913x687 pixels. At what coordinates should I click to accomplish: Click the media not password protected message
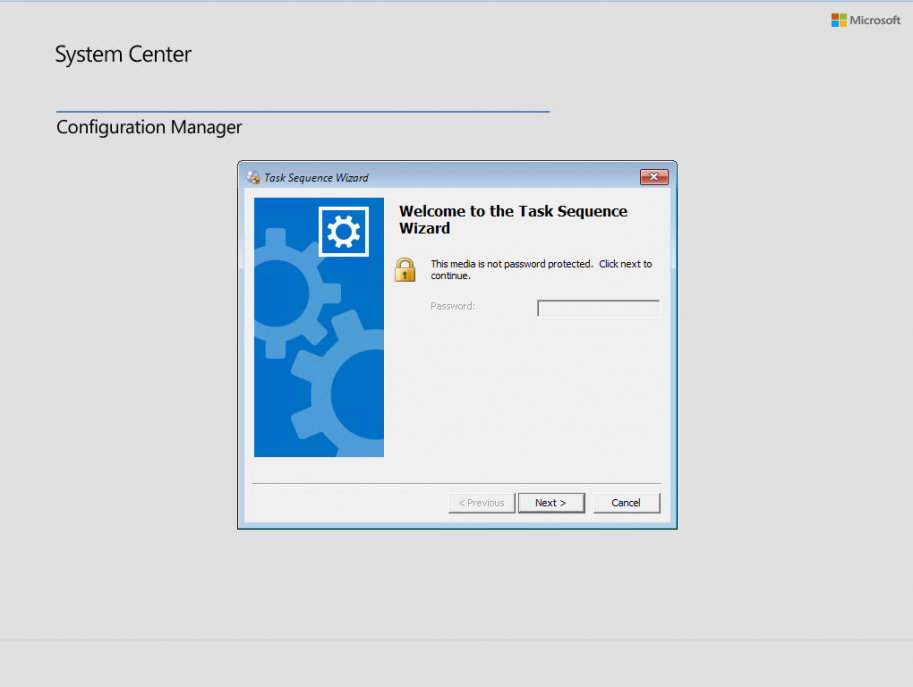click(540, 270)
